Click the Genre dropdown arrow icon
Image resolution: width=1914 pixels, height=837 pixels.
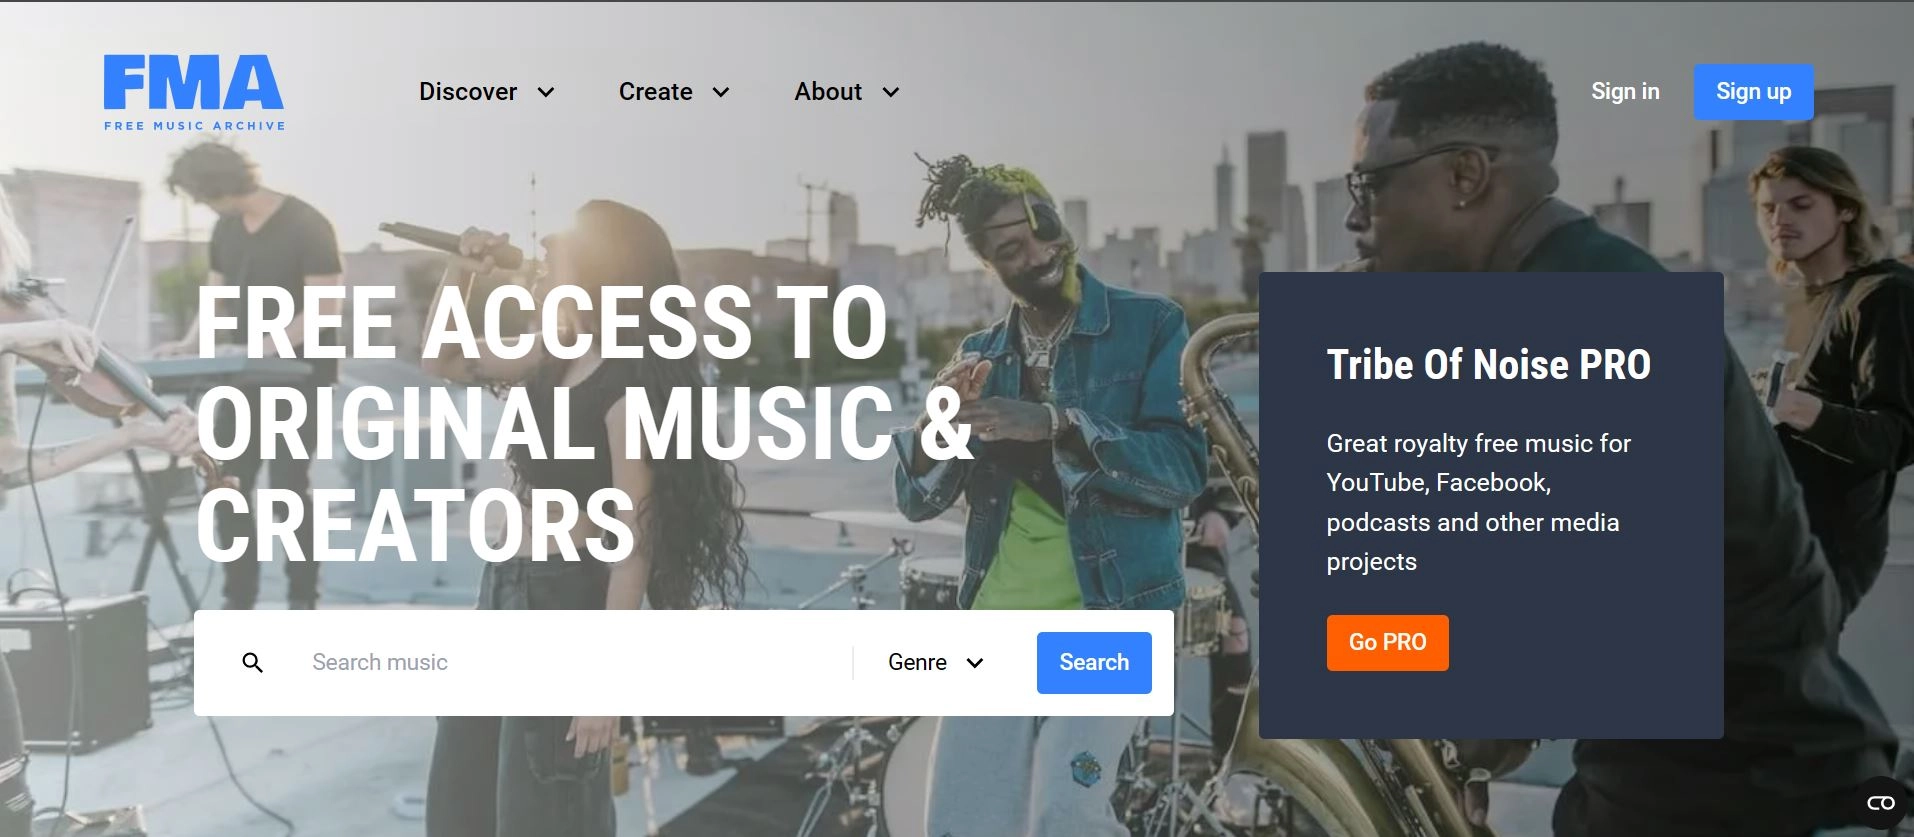click(975, 663)
